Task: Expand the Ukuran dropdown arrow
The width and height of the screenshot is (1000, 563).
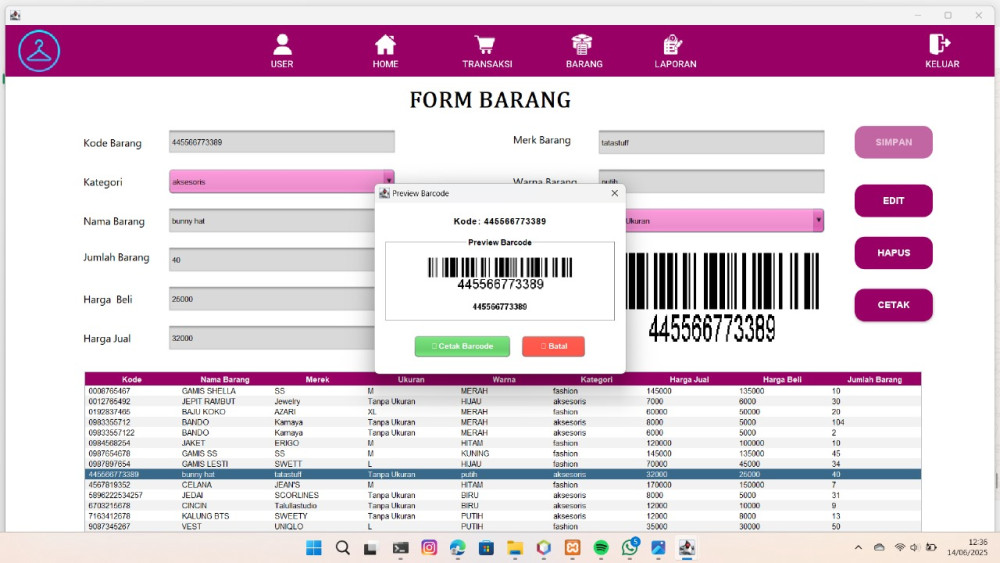Action: pos(818,221)
